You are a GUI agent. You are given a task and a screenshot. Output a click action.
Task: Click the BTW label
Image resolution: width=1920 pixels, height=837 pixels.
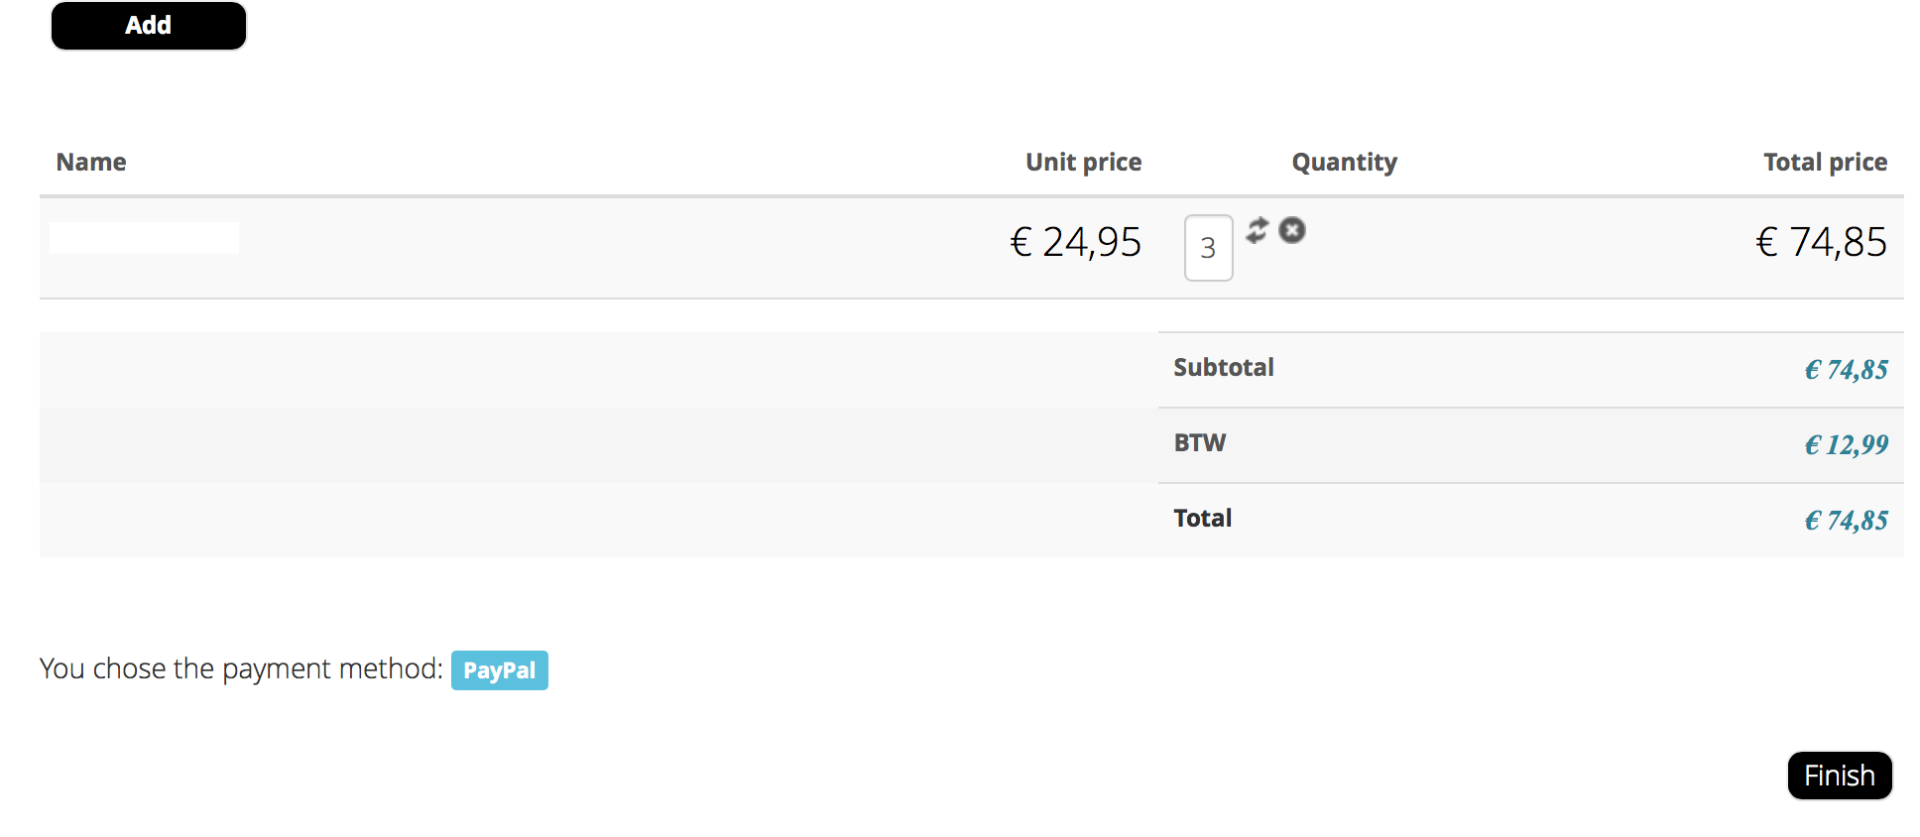point(1199,443)
